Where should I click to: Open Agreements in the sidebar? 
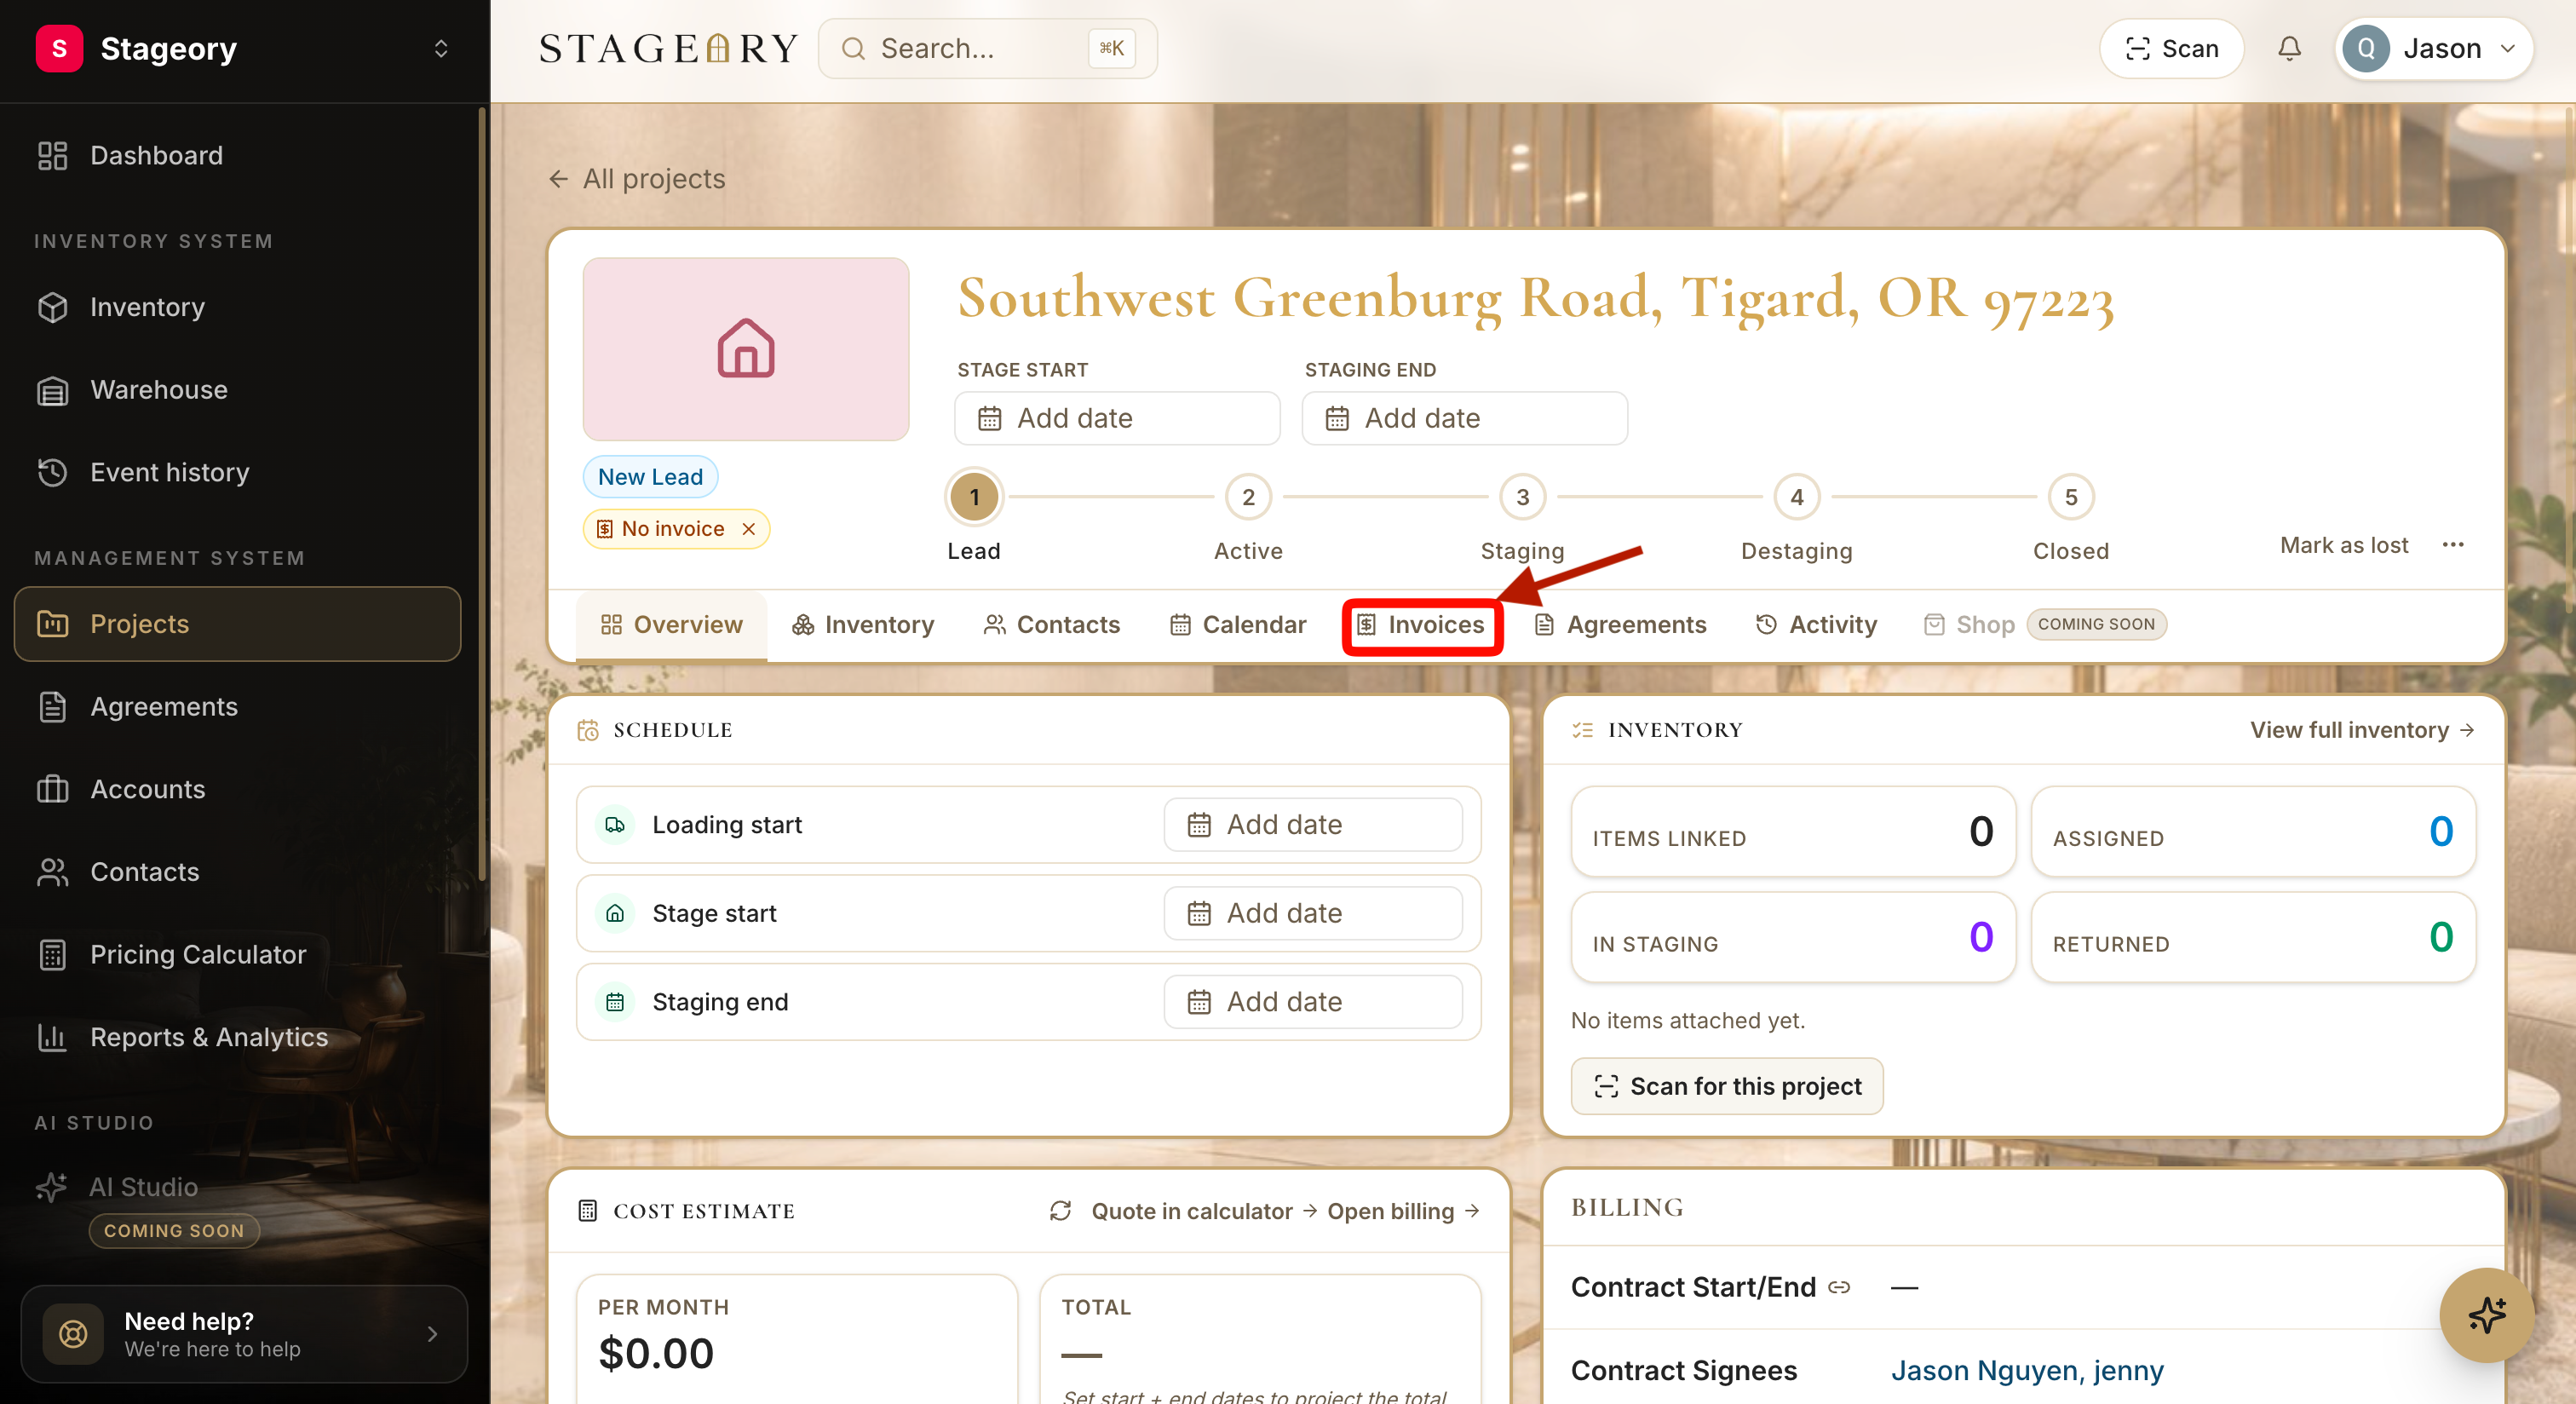click(237, 706)
